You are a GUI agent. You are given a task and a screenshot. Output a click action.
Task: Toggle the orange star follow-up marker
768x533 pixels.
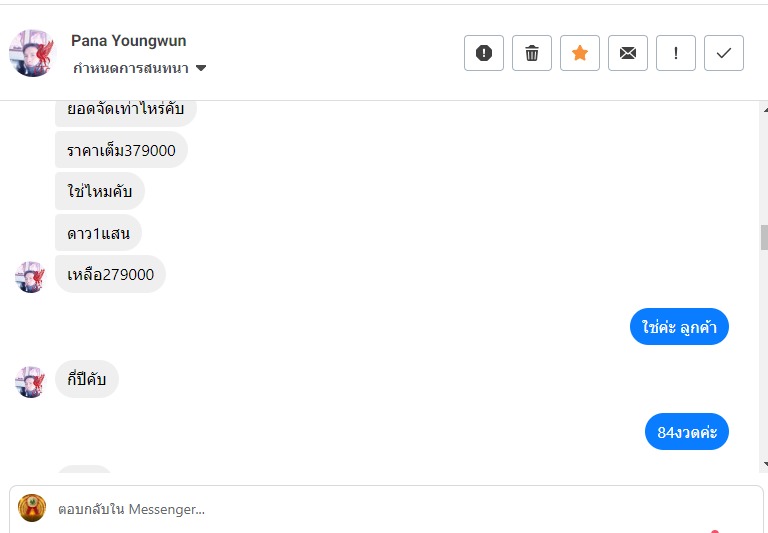click(580, 53)
